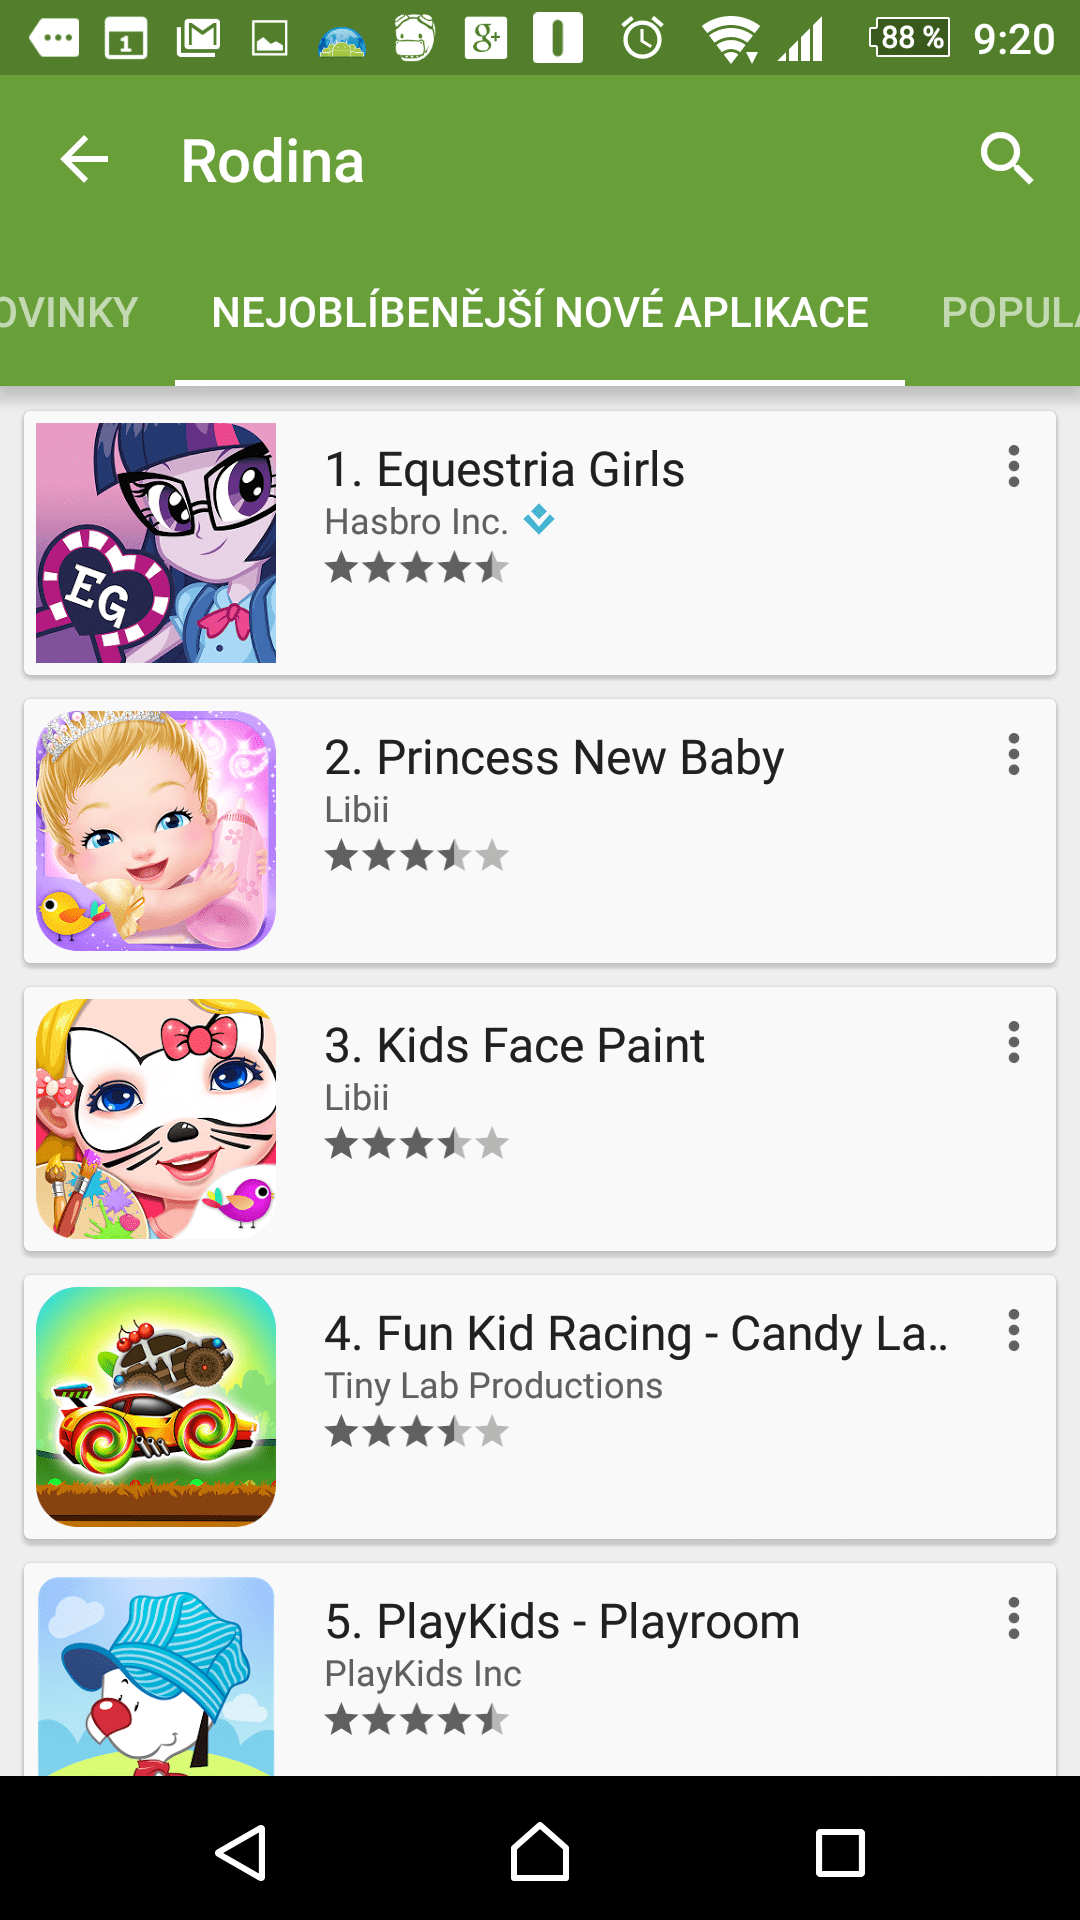Screen dimensions: 1080x1920
Task: Switch to the Popula... tab on the right
Action: click(1010, 313)
